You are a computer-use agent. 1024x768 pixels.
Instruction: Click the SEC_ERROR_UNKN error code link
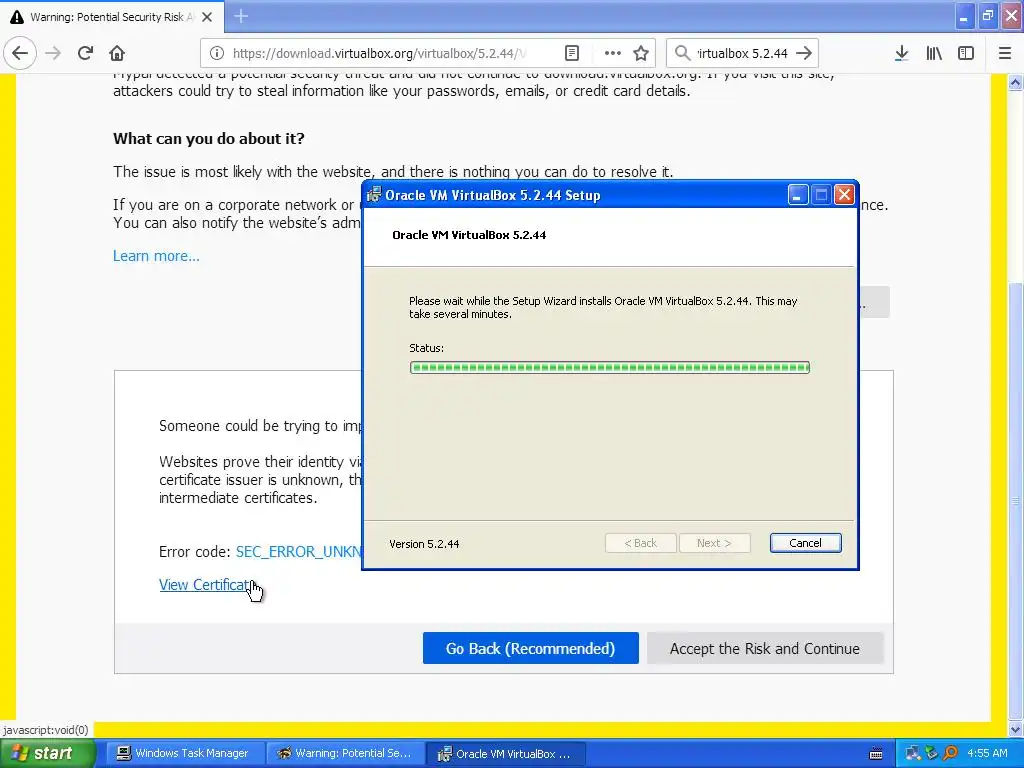tap(298, 552)
